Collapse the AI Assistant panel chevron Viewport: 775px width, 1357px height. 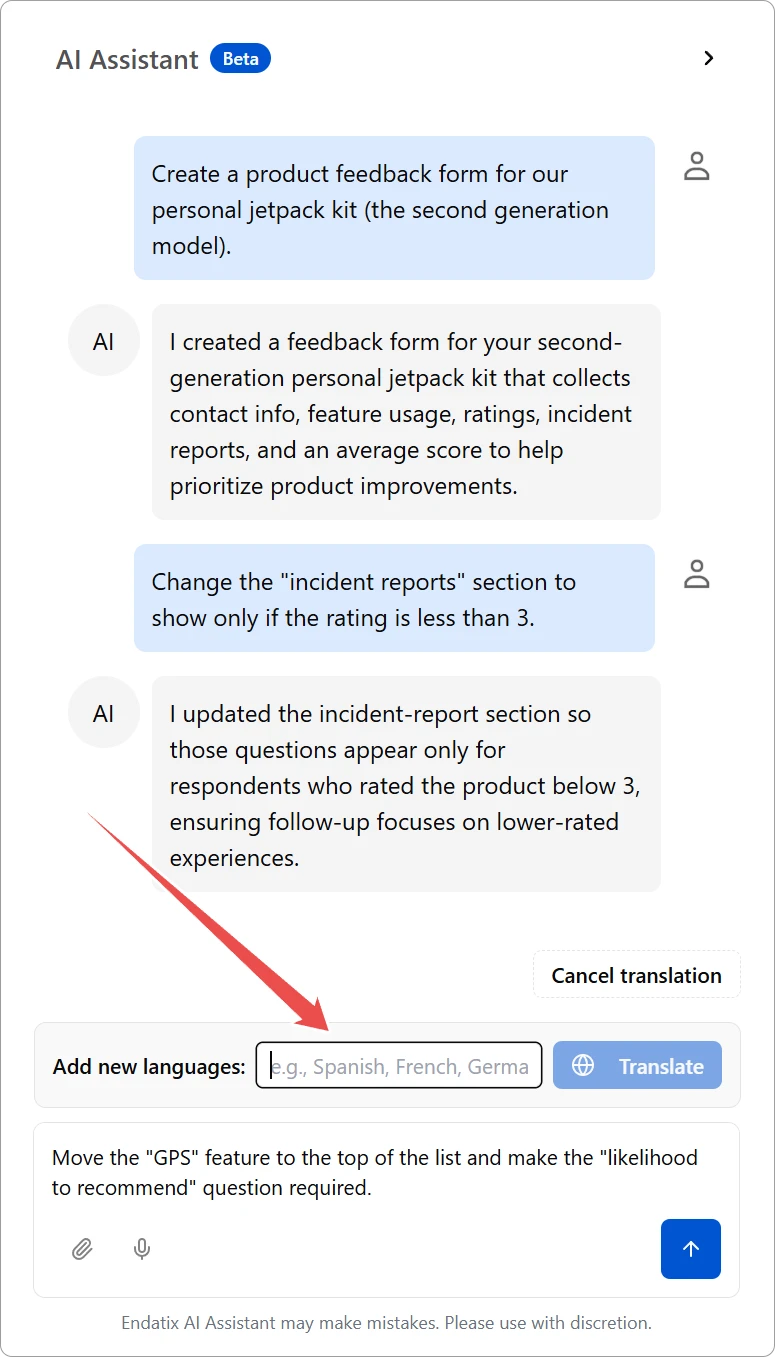[709, 58]
